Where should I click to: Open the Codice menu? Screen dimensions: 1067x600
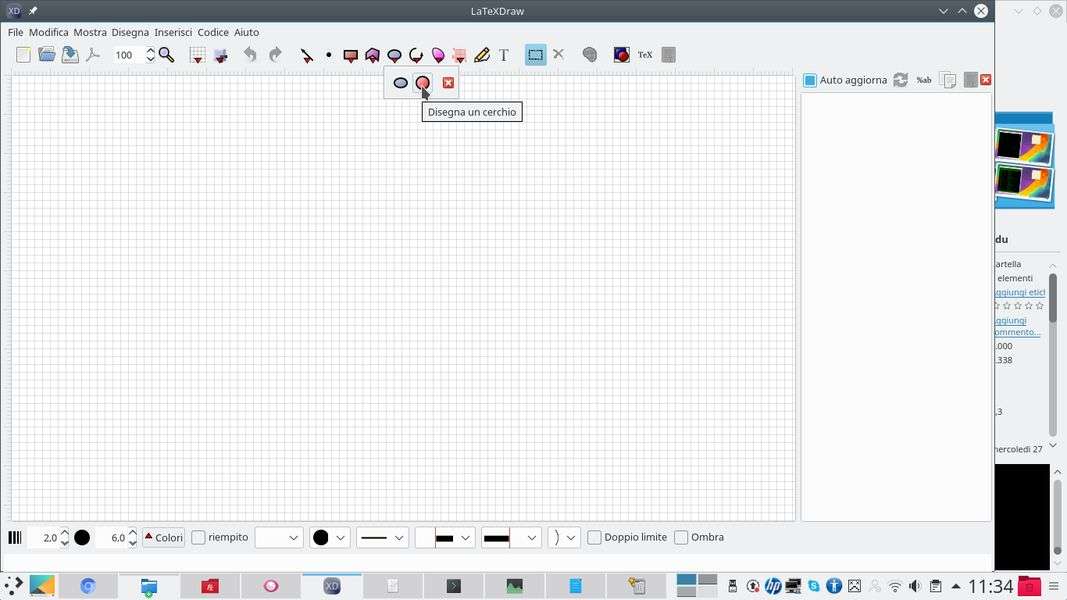click(213, 32)
